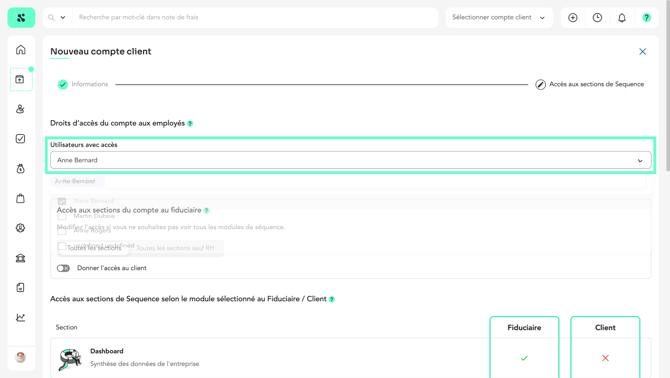Click help icon beside Fiduciaire / Client heading
670x378 pixels.
(332, 299)
